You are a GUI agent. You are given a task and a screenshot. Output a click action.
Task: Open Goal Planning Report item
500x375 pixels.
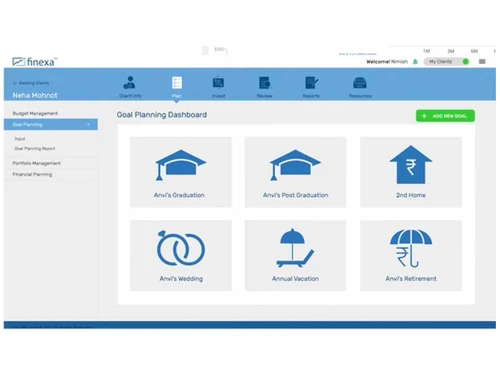point(35,149)
